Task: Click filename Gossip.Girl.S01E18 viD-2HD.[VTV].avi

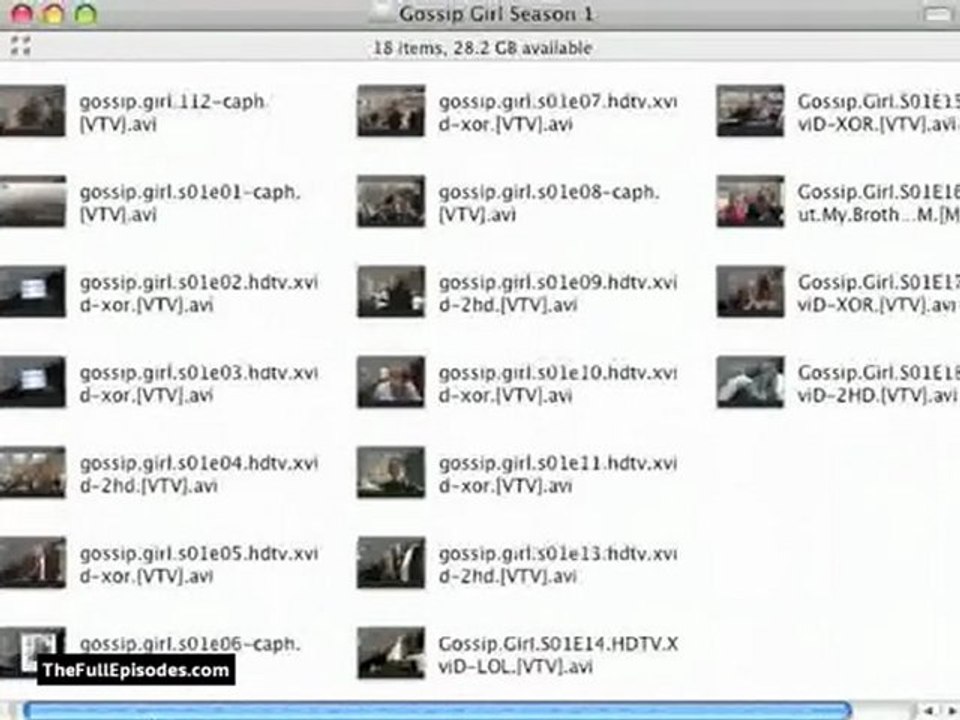Action: 878,384
